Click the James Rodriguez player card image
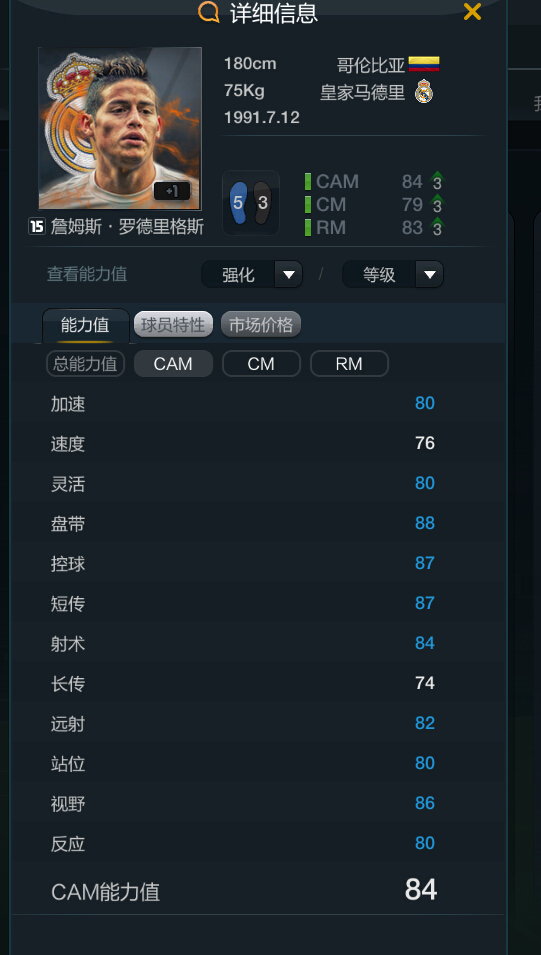 coord(120,128)
